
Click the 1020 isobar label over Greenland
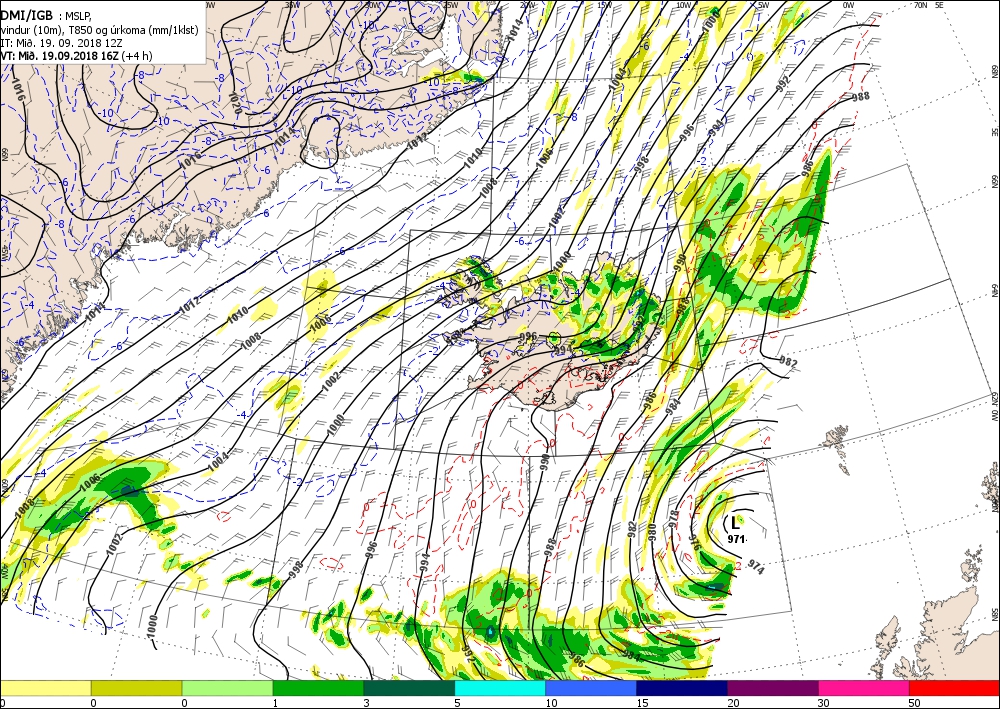coord(233,103)
